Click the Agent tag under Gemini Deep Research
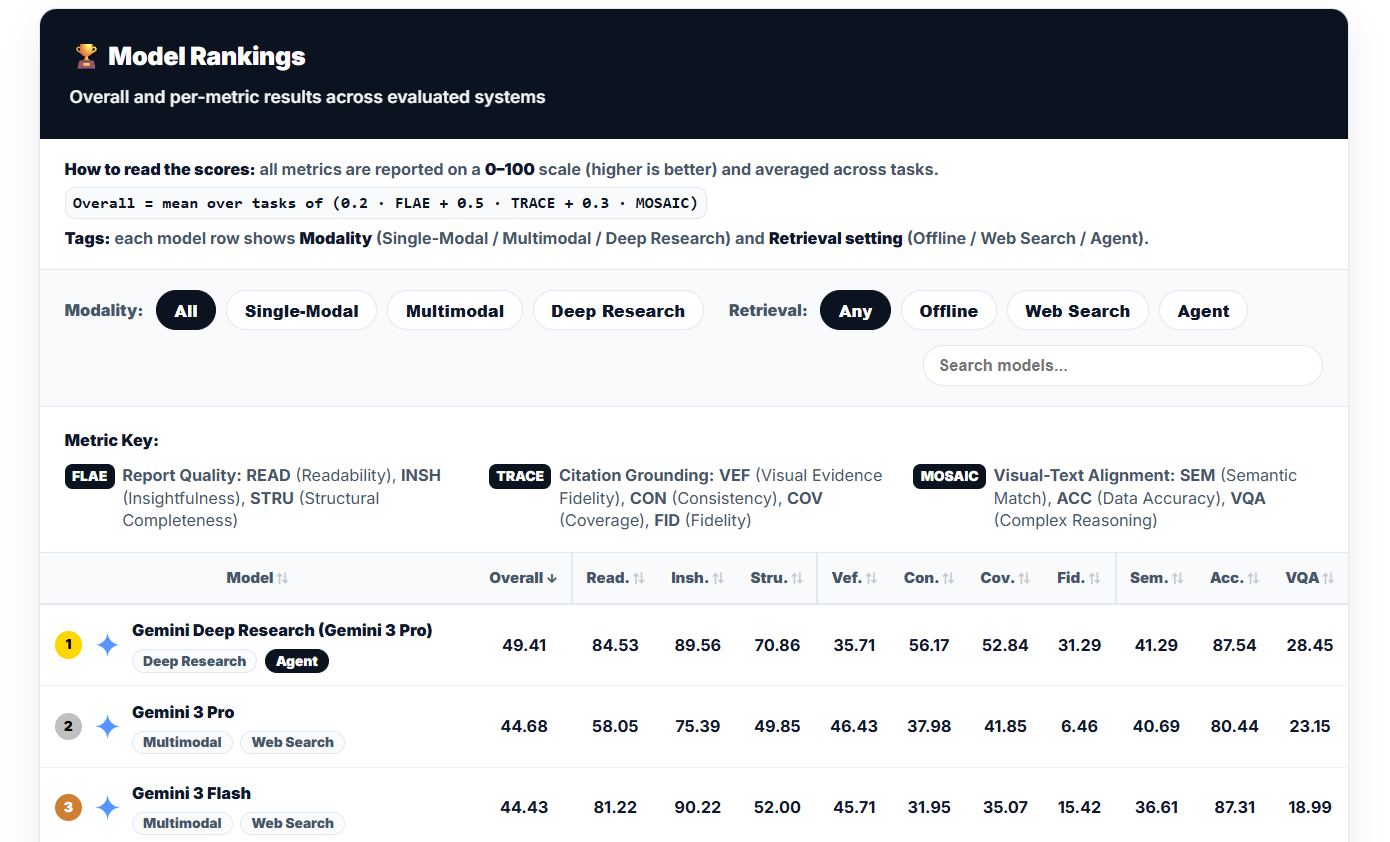The height and width of the screenshot is (842, 1390). coord(297,661)
